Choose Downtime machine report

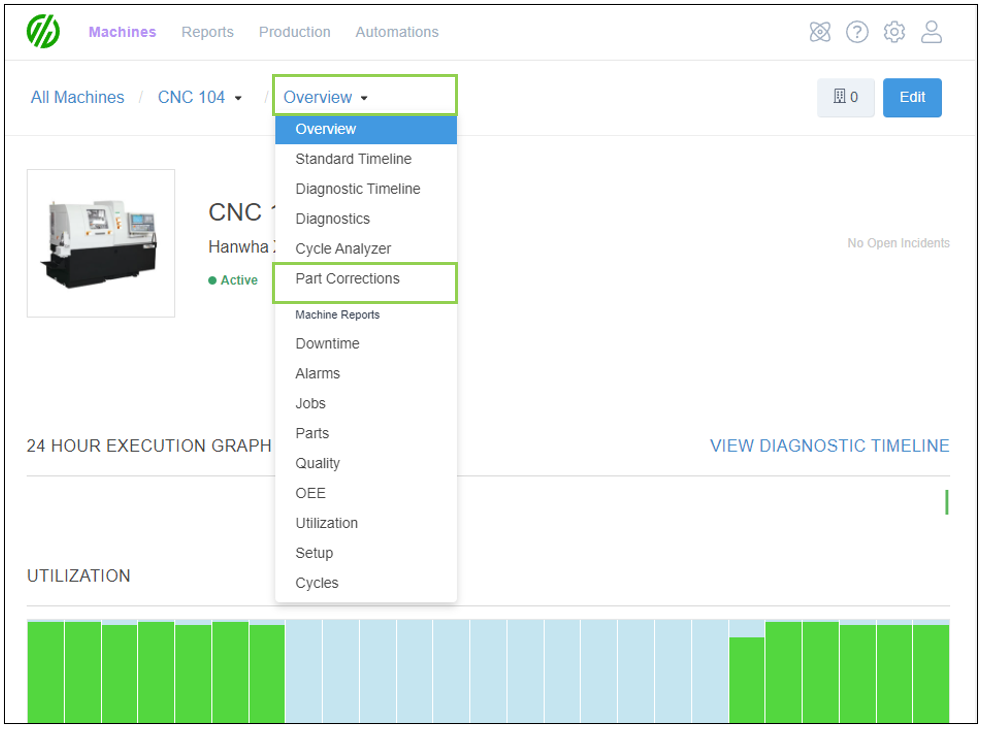tap(366, 344)
